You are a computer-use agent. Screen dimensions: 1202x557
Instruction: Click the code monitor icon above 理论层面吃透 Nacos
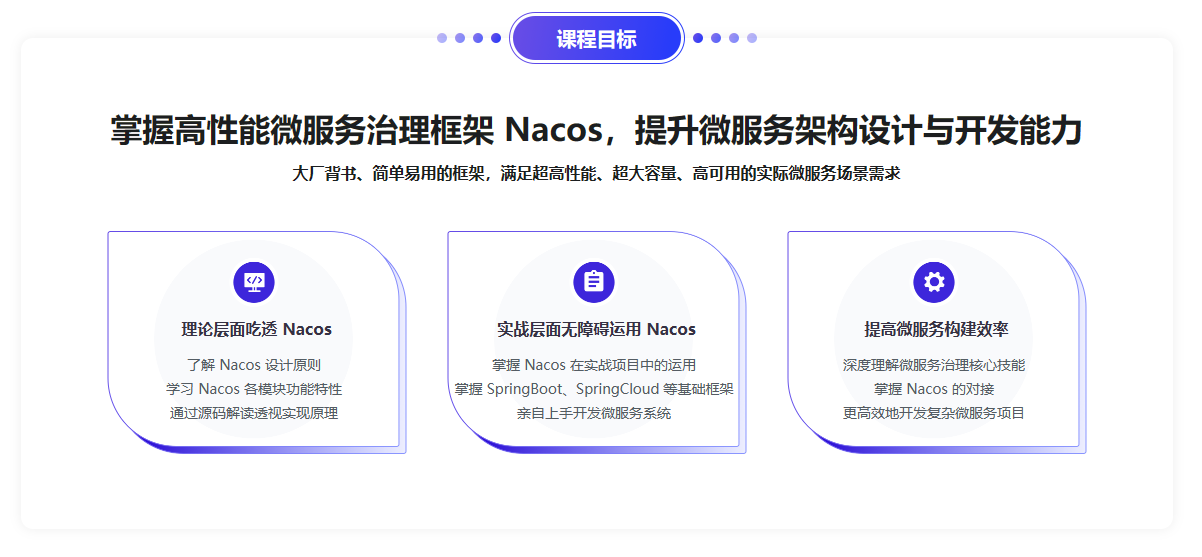tap(254, 281)
